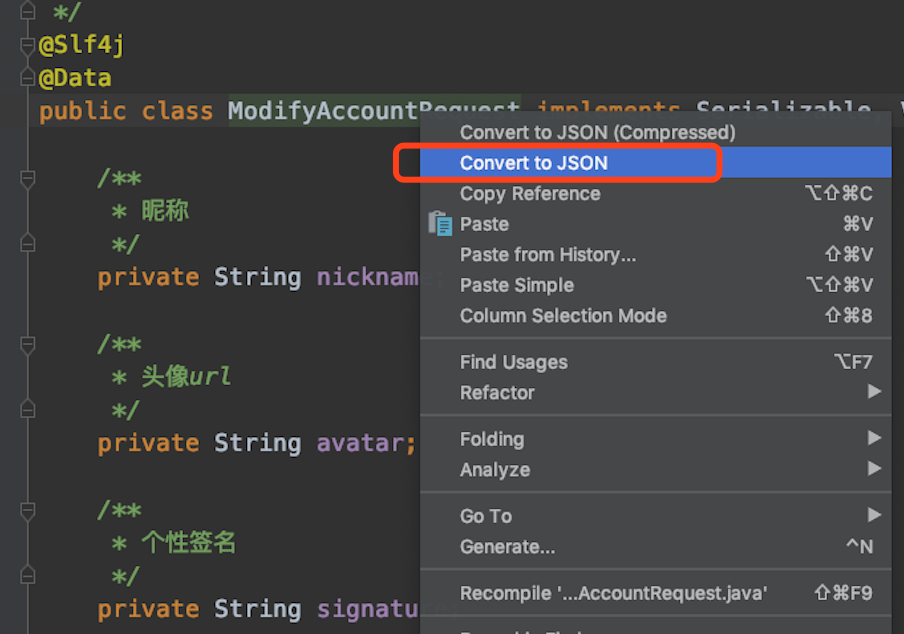Toggle Column Selection Mode

pos(563,316)
